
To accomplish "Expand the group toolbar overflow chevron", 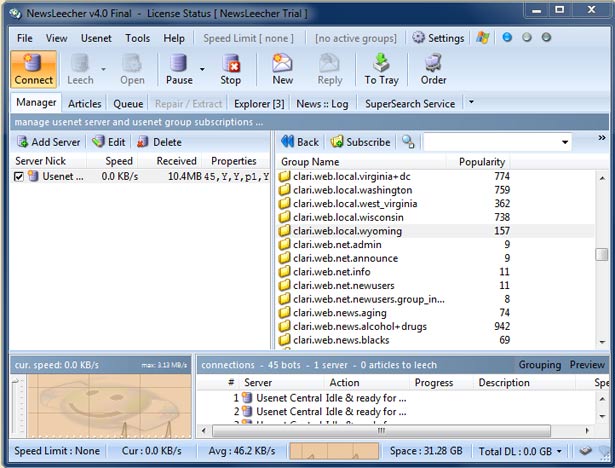I will [602, 138].
